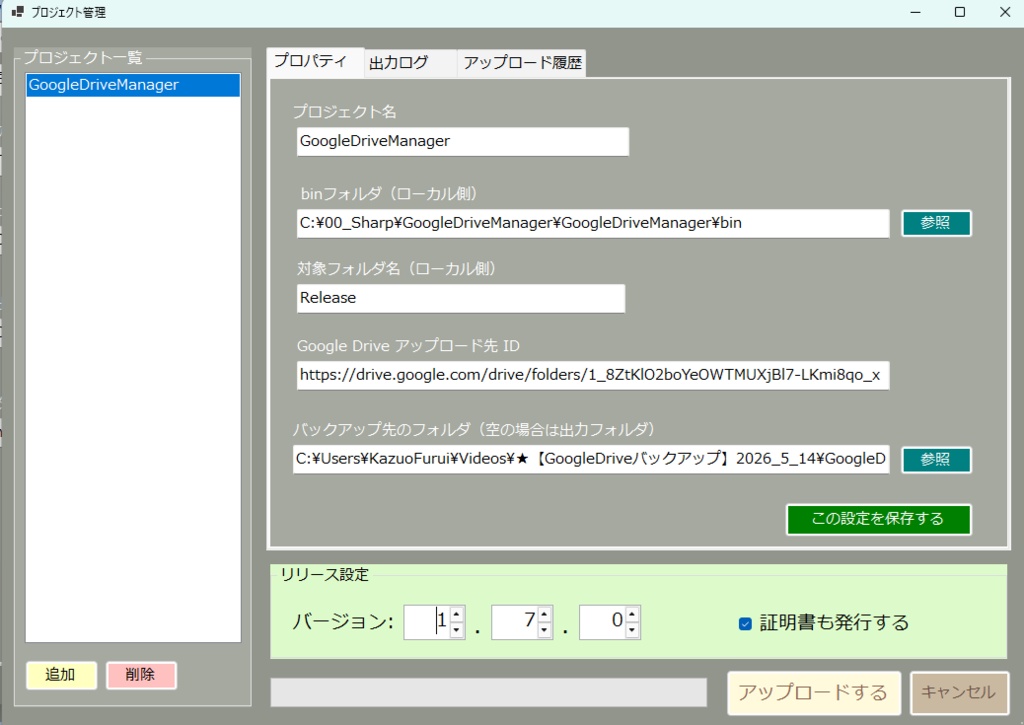
Task: Open the アップロード履歴 tab
Action: point(521,63)
